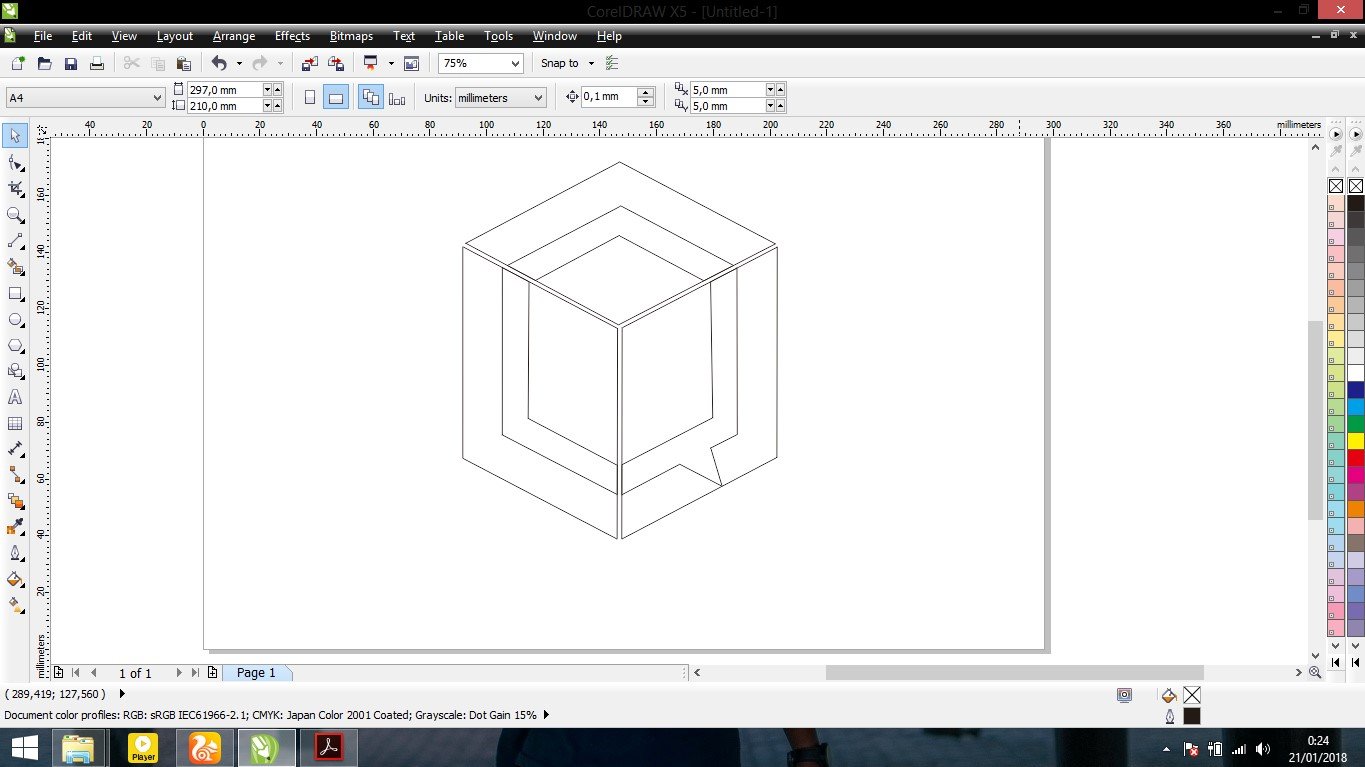Switch page to landscape orientation
Viewport: 1365px width, 767px height.
pyautogui.click(x=336, y=98)
